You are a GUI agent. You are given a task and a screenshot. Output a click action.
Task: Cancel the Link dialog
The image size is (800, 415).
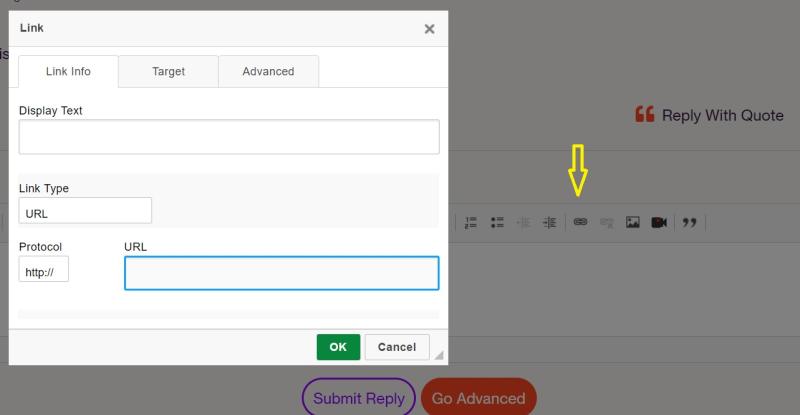point(397,347)
